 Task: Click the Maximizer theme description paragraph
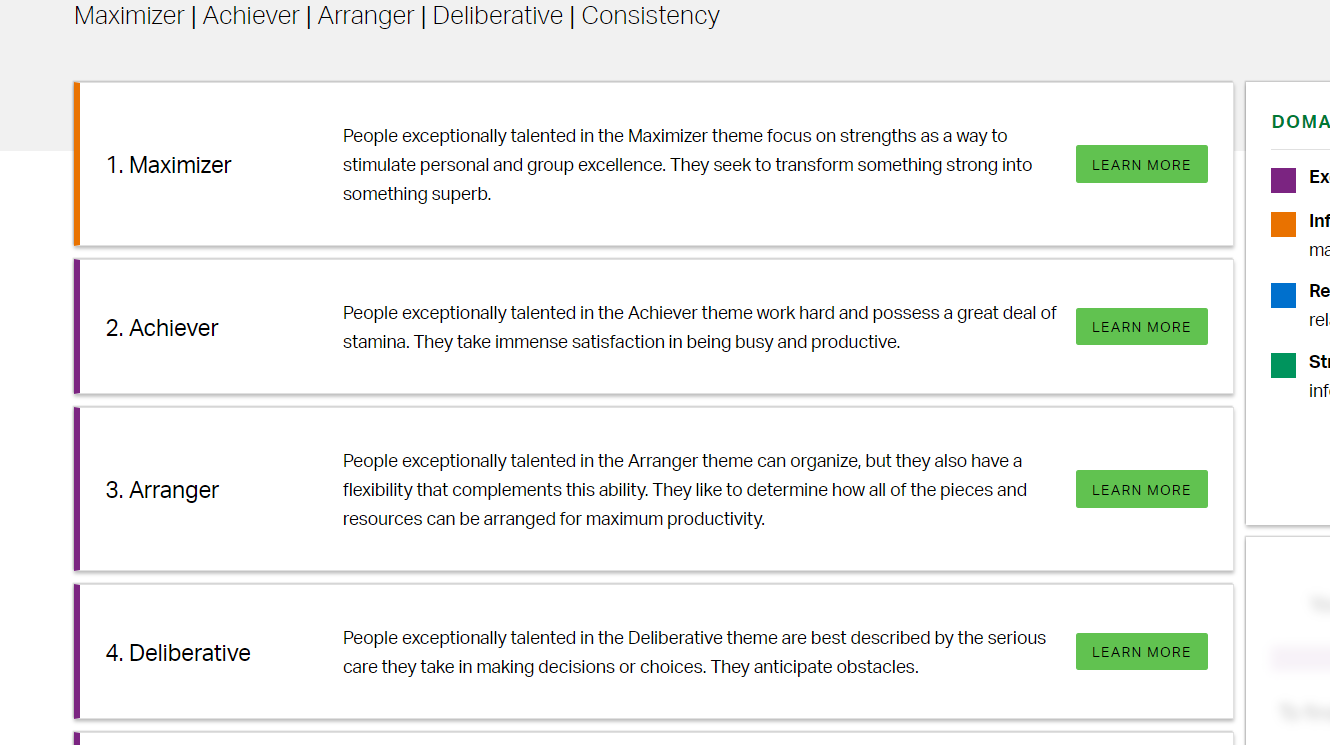[x=688, y=165]
